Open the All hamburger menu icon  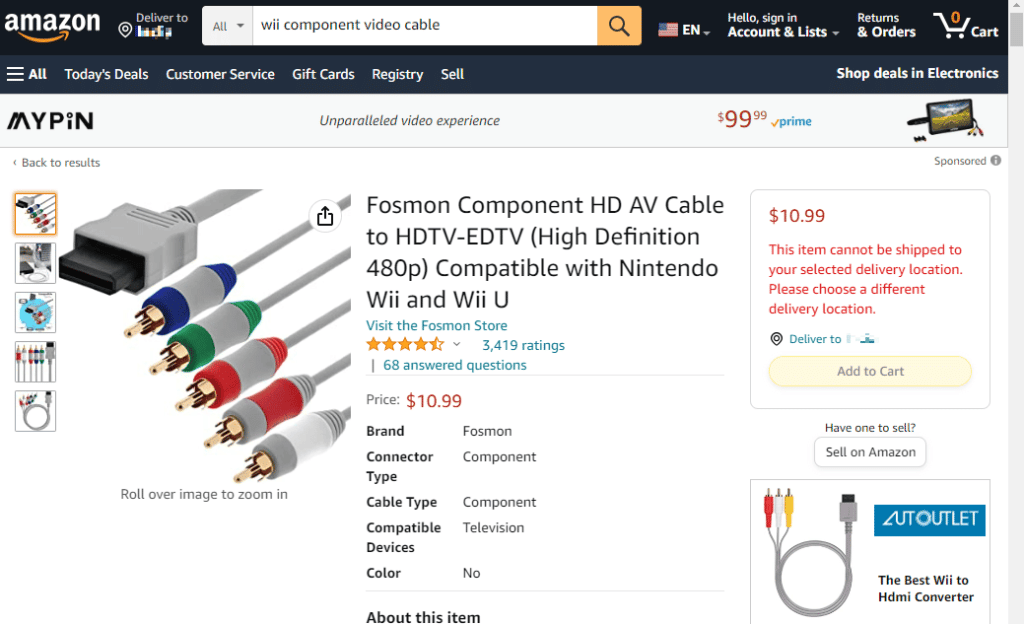pyautogui.click(x=14, y=73)
